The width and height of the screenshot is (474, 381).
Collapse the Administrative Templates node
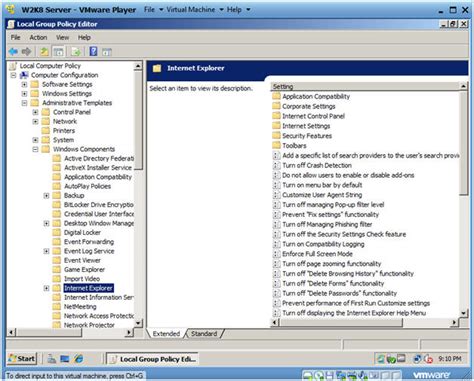click(24, 103)
